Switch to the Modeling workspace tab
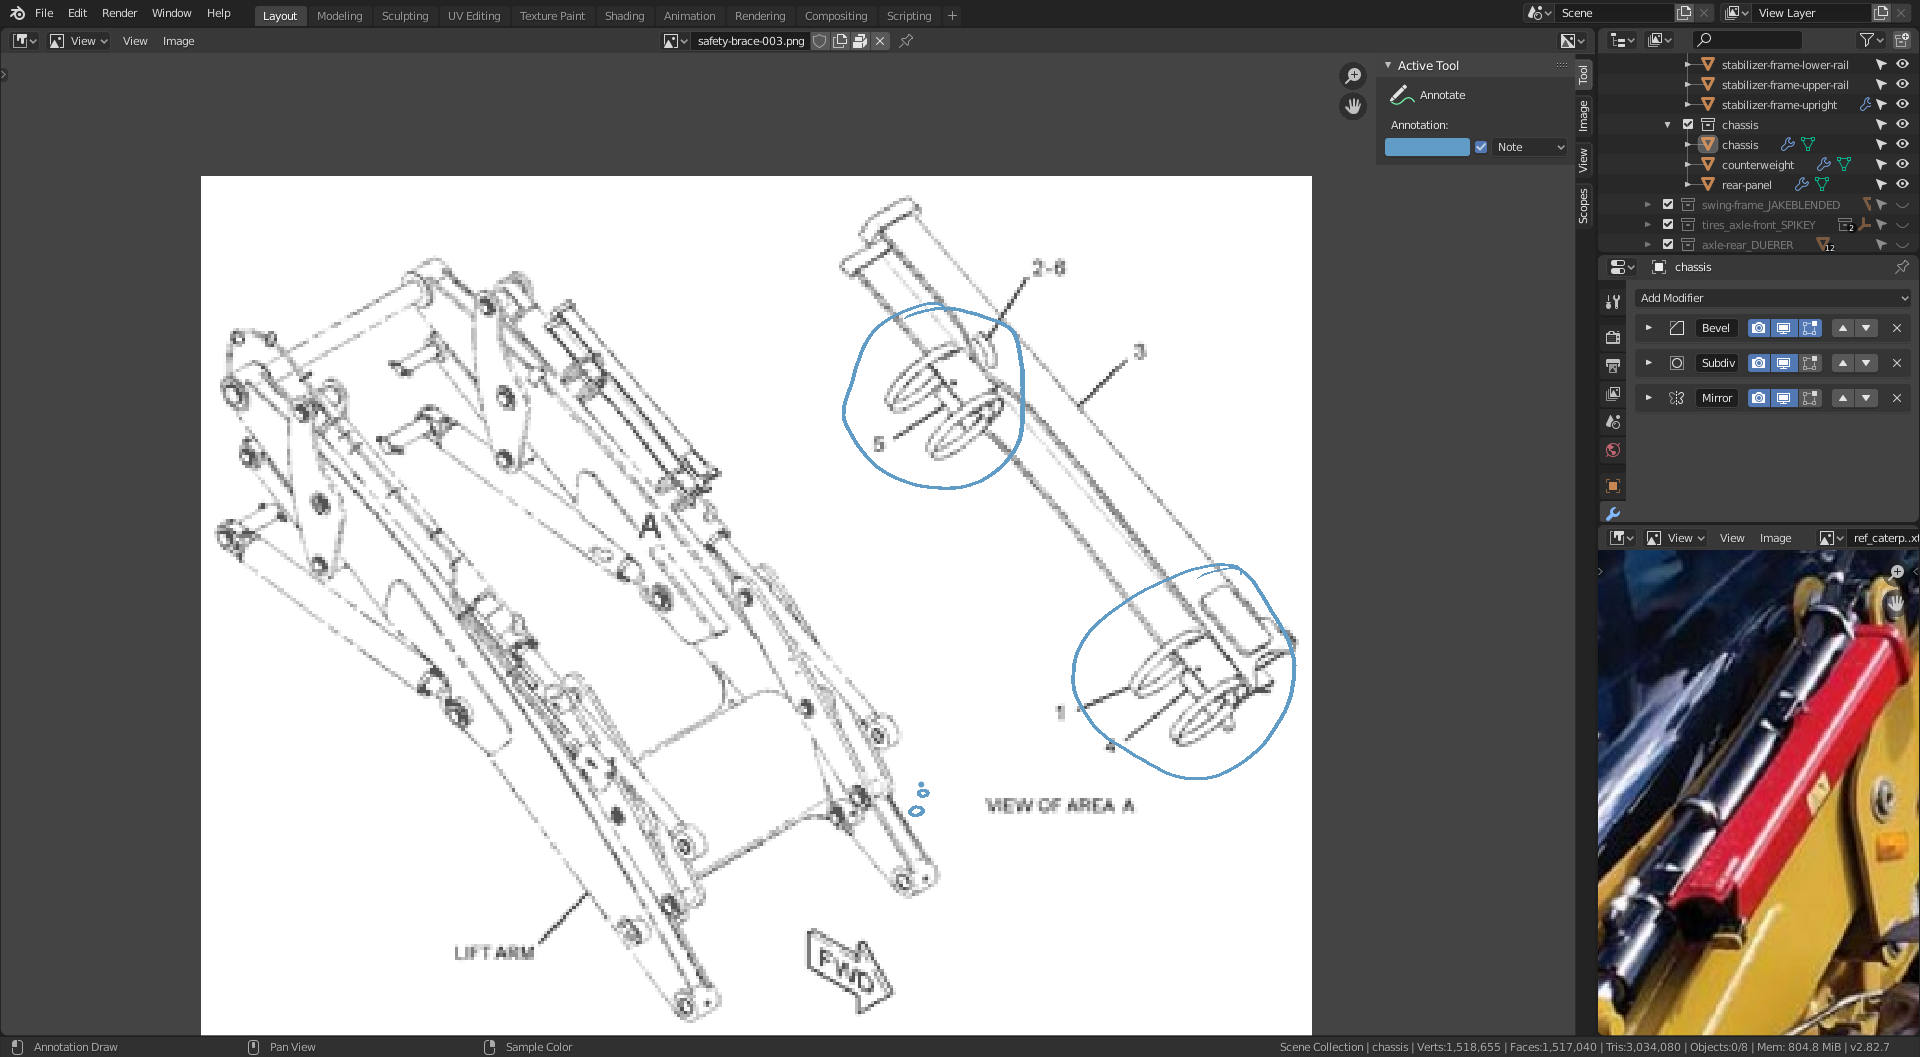Image resolution: width=1920 pixels, height=1057 pixels. coord(339,16)
